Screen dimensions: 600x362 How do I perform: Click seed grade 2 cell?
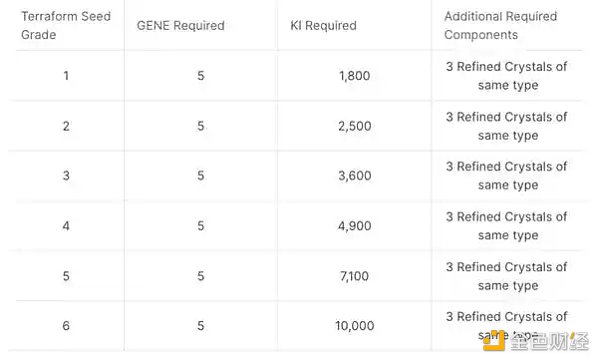[x=66, y=126]
